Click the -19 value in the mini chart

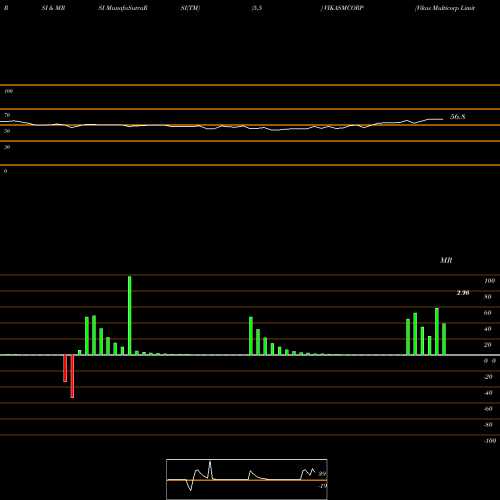pos(322,486)
